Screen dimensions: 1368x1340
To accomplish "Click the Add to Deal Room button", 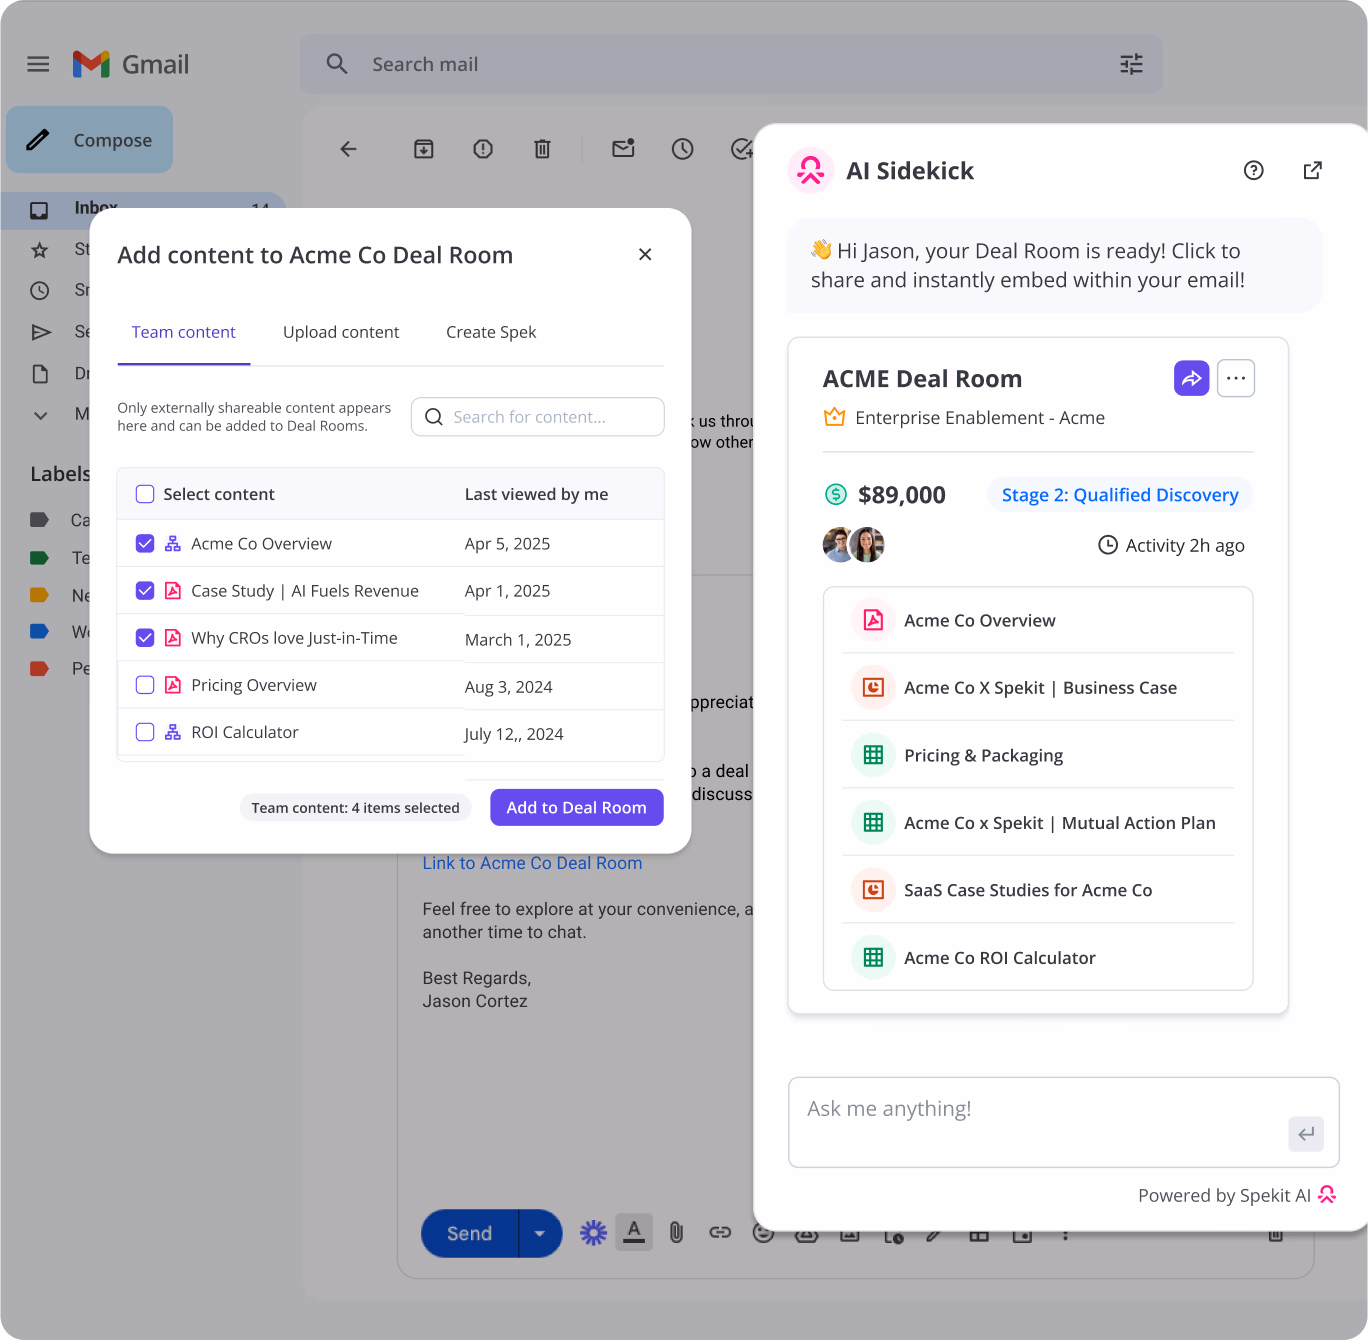I will [577, 808].
